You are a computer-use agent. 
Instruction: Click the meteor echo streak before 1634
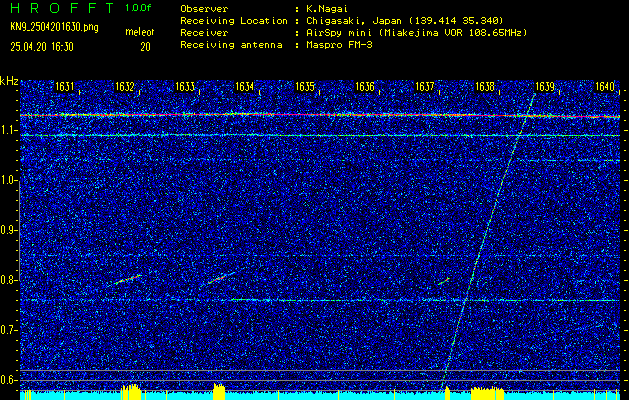click(221, 278)
